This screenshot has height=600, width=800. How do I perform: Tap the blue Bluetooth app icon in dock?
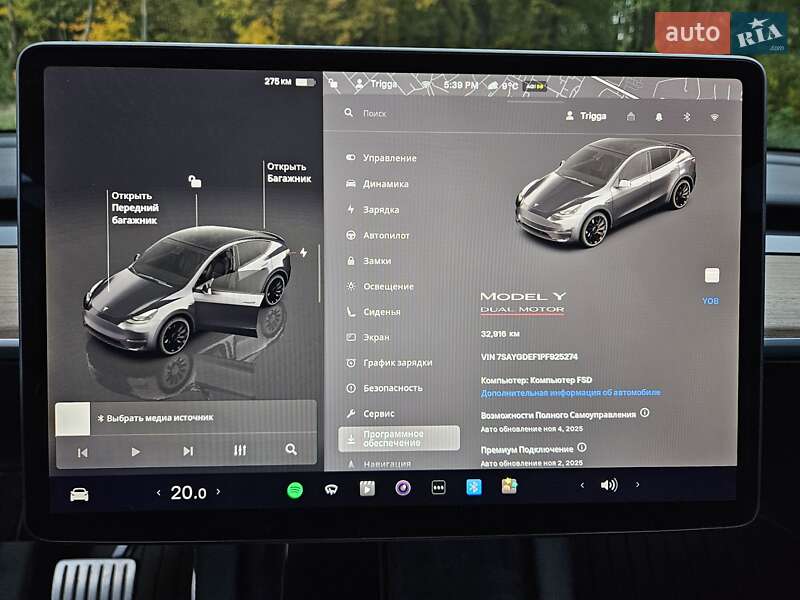click(473, 487)
